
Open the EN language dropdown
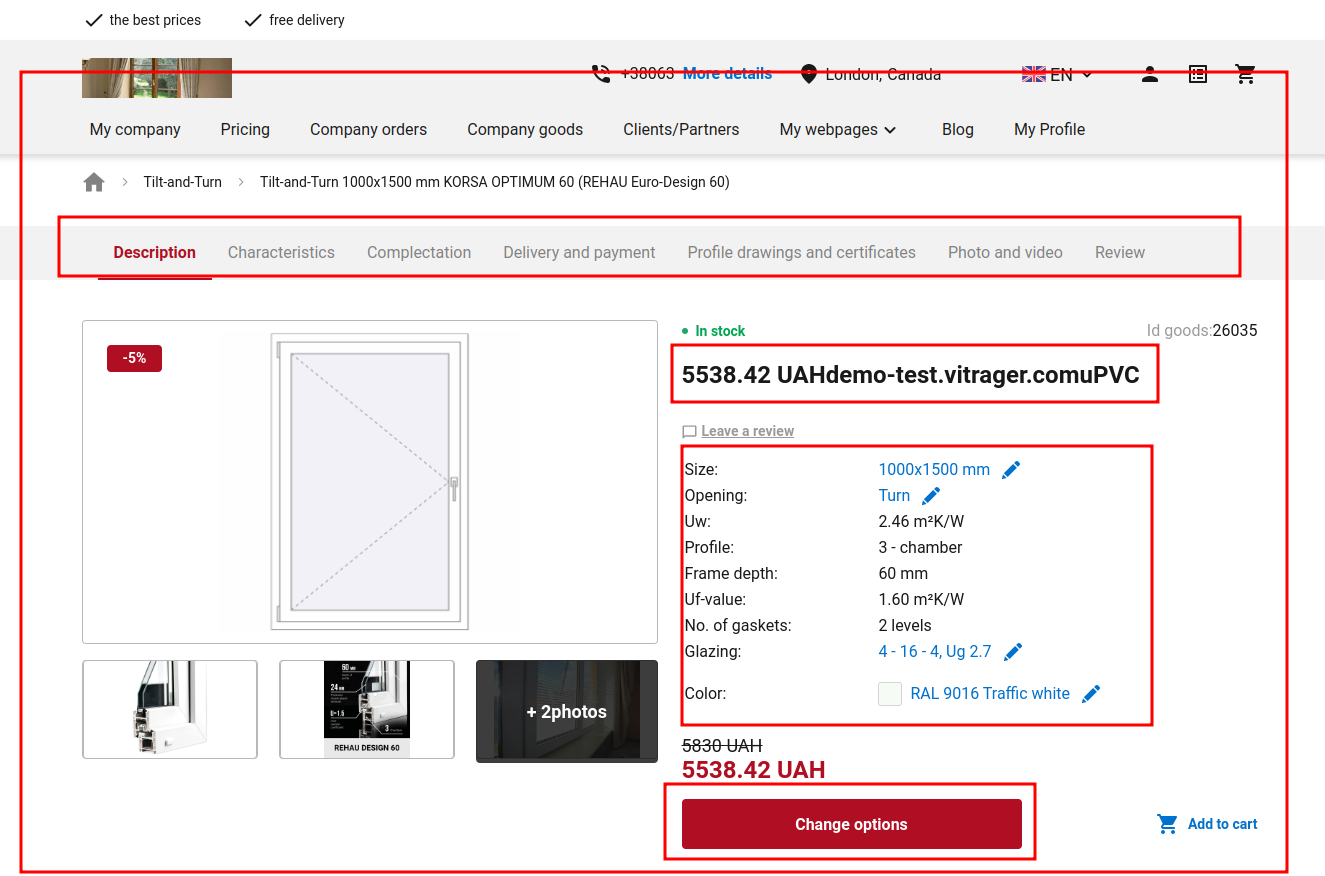pyautogui.click(x=1058, y=74)
